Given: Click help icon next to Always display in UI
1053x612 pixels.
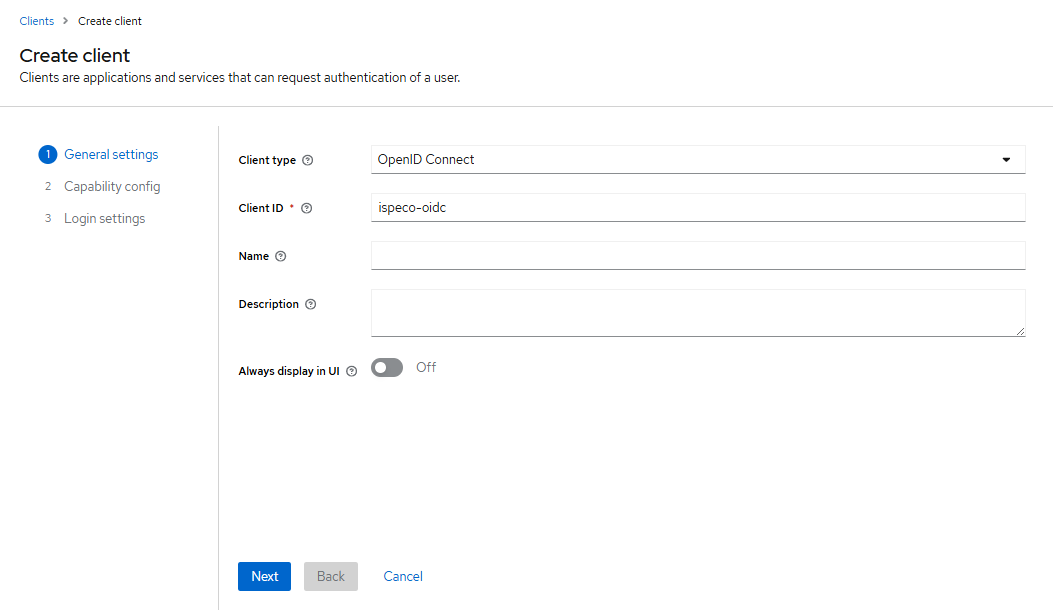Looking at the screenshot, I should tap(352, 370).
